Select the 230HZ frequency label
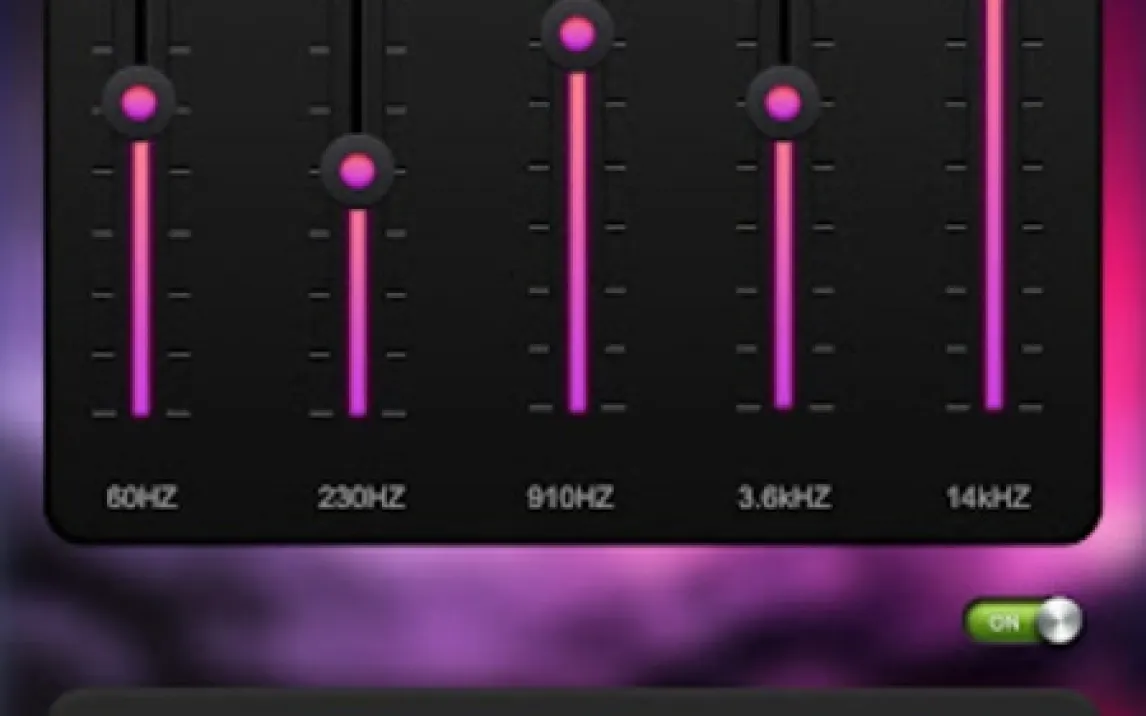 pos(361,498)
